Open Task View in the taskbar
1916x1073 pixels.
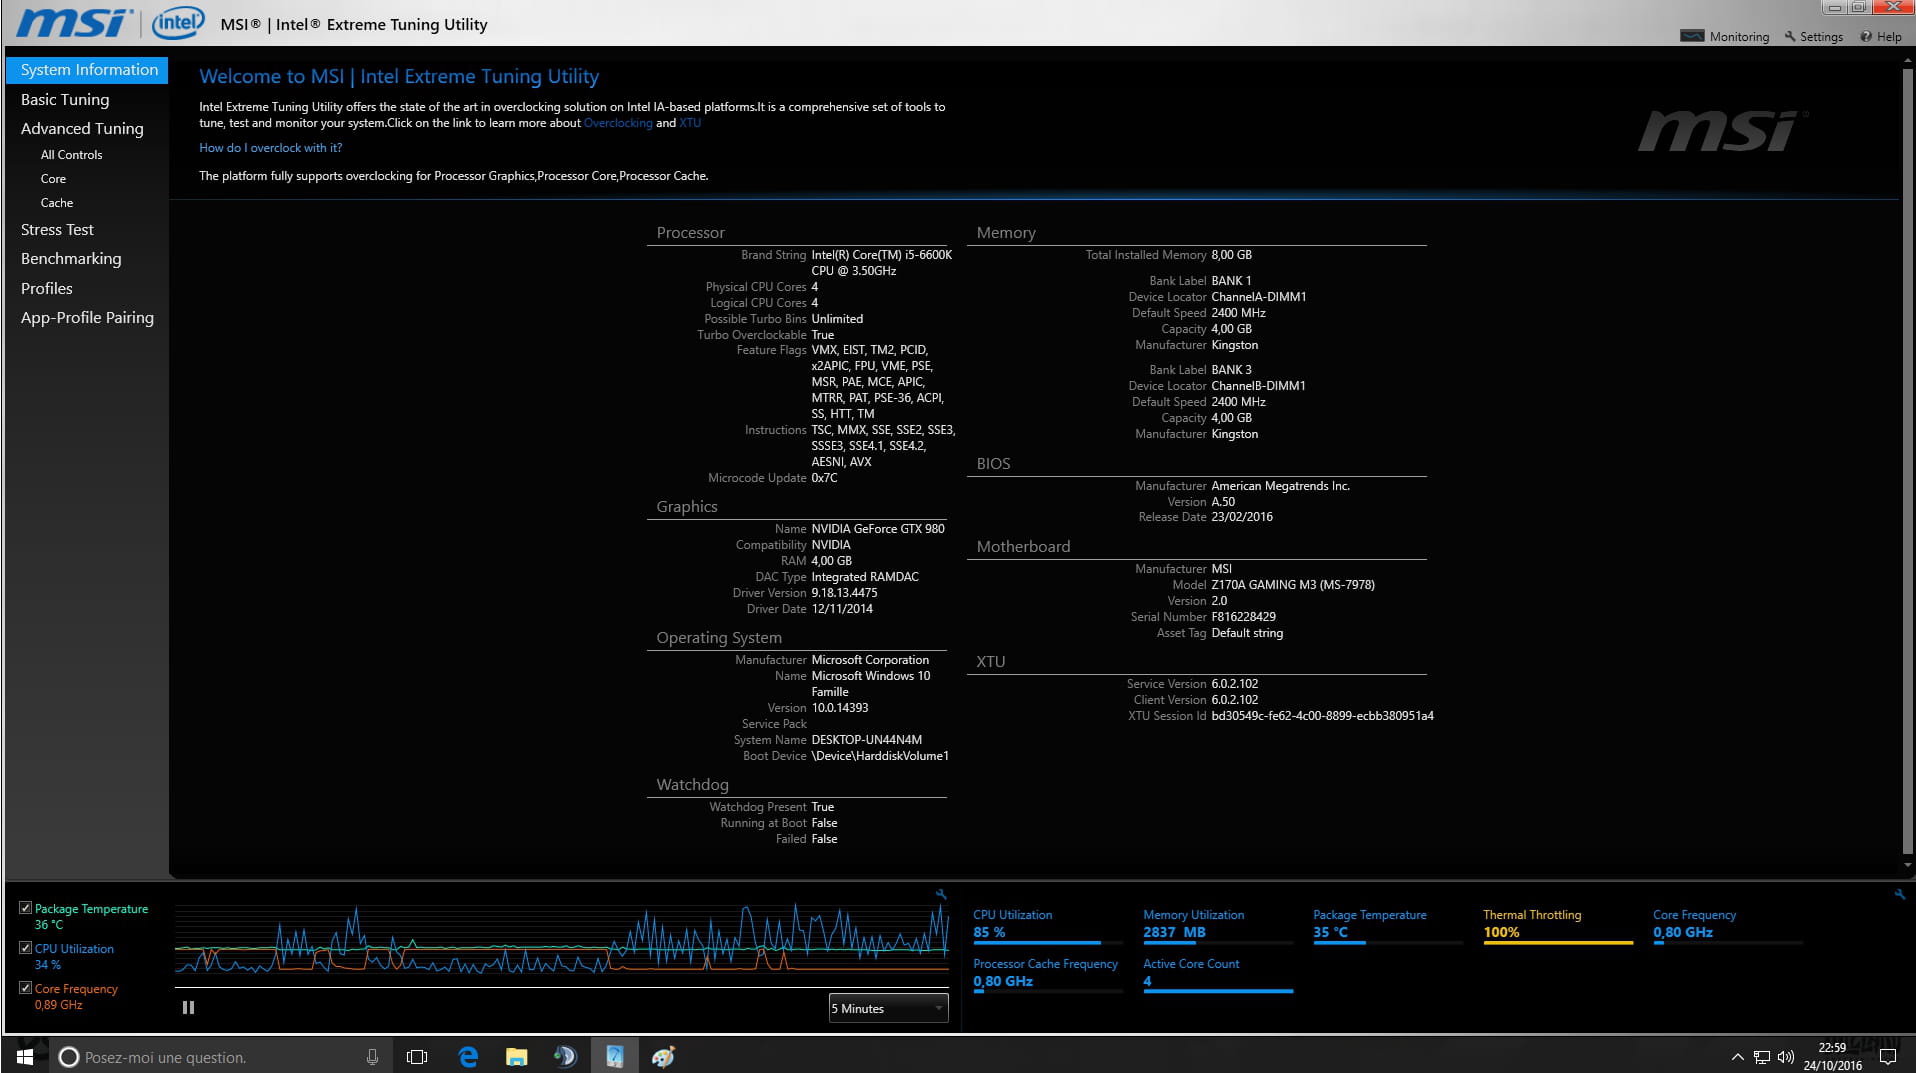tap(417, 1057)
